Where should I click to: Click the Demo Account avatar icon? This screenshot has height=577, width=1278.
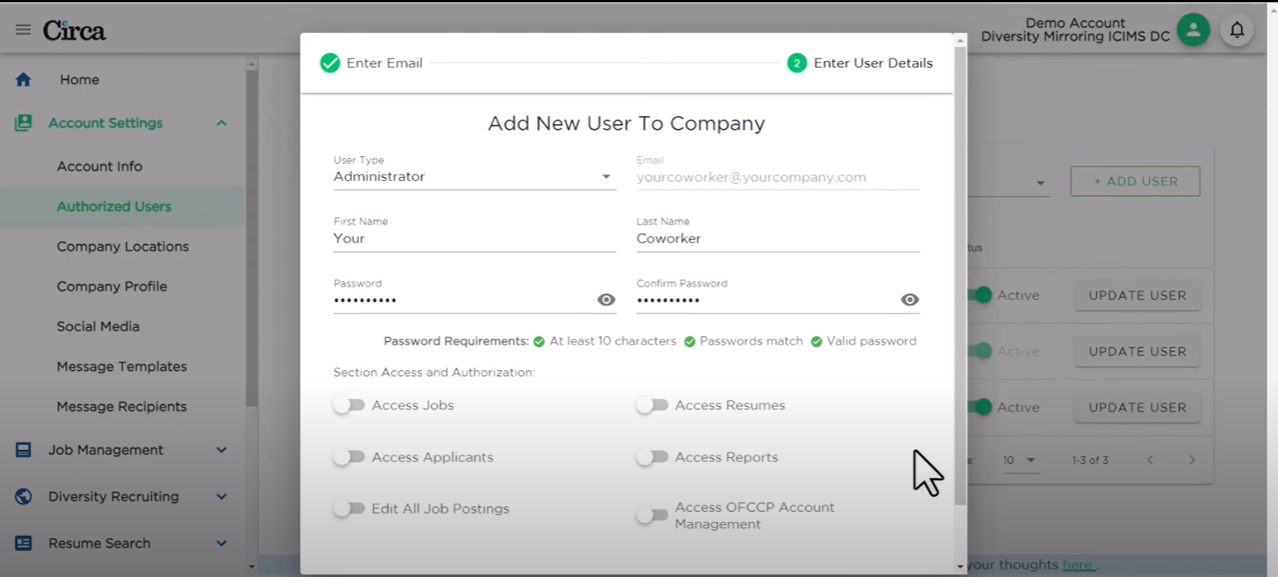(x=1192, y=29)
